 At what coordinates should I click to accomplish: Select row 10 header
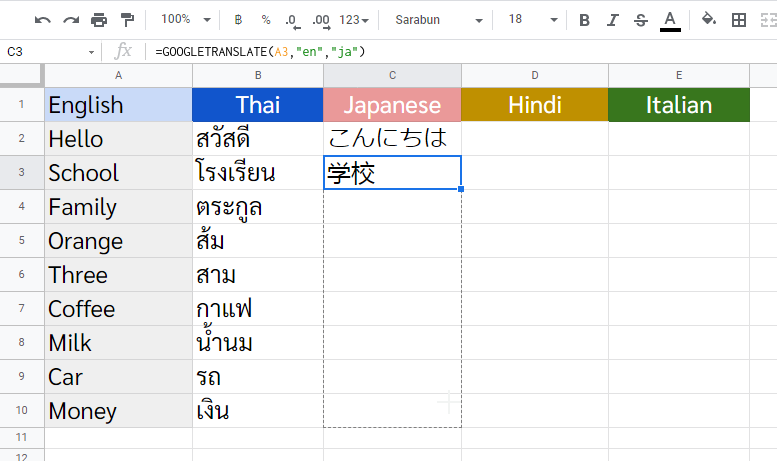pyautogui.click(x=22, y=410)
